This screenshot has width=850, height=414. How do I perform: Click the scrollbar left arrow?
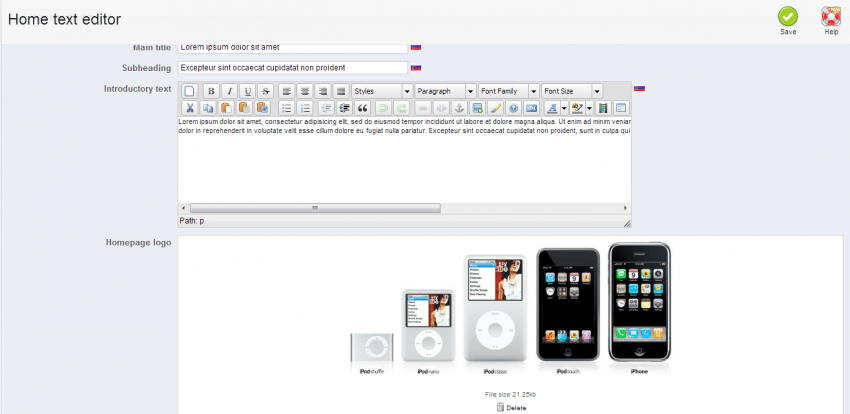coord(183,208)
